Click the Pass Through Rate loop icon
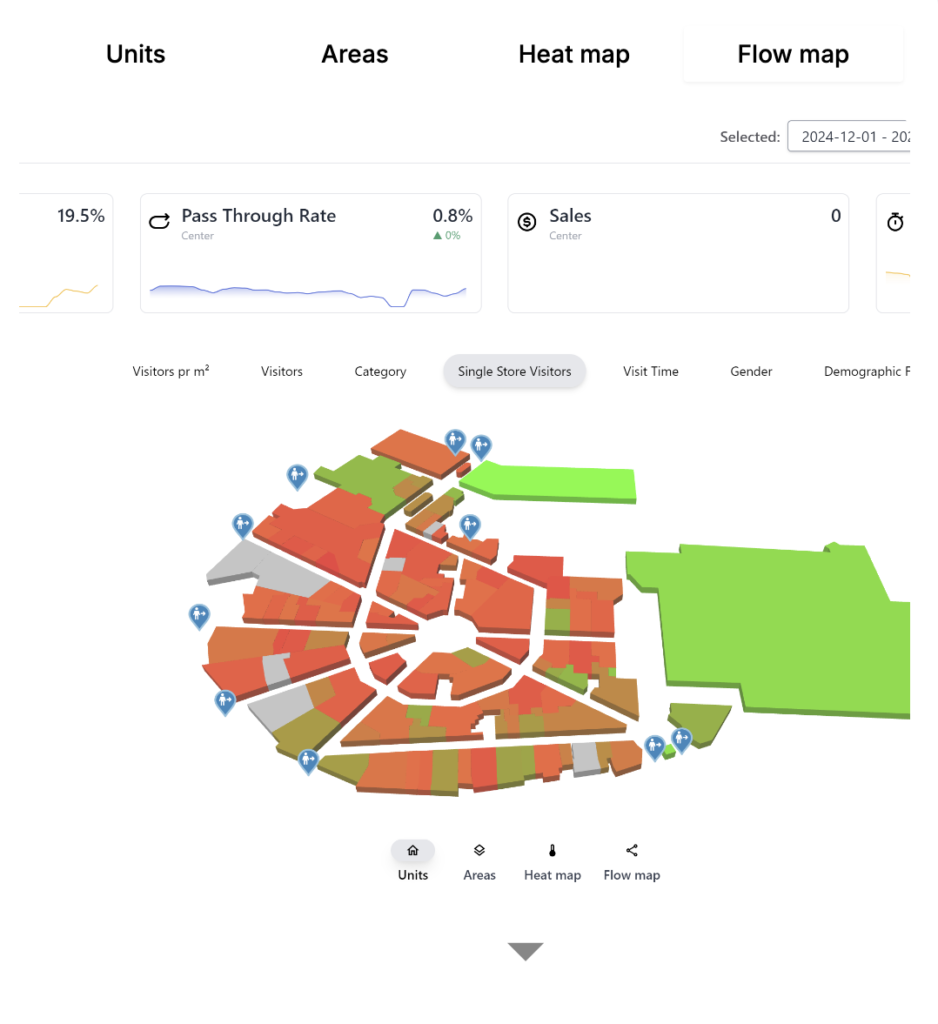 [x=160, y=222]
